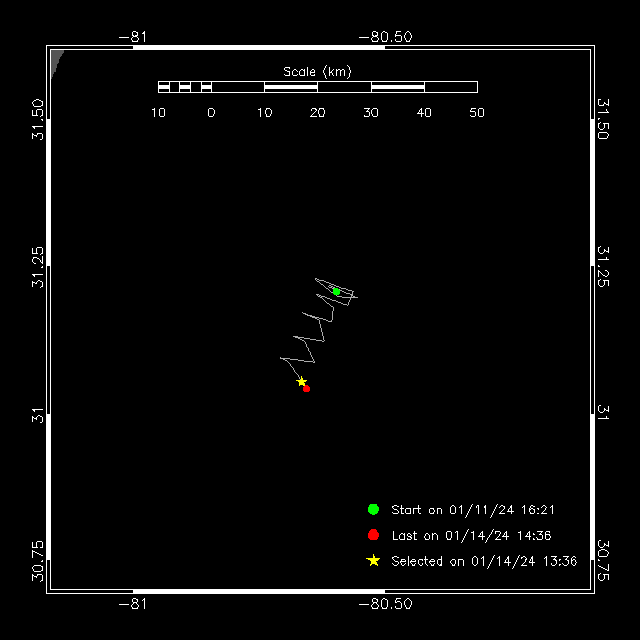Click the top '-80.50' longitude label
This screenshot has height=640, width=640.
[385, 37]
